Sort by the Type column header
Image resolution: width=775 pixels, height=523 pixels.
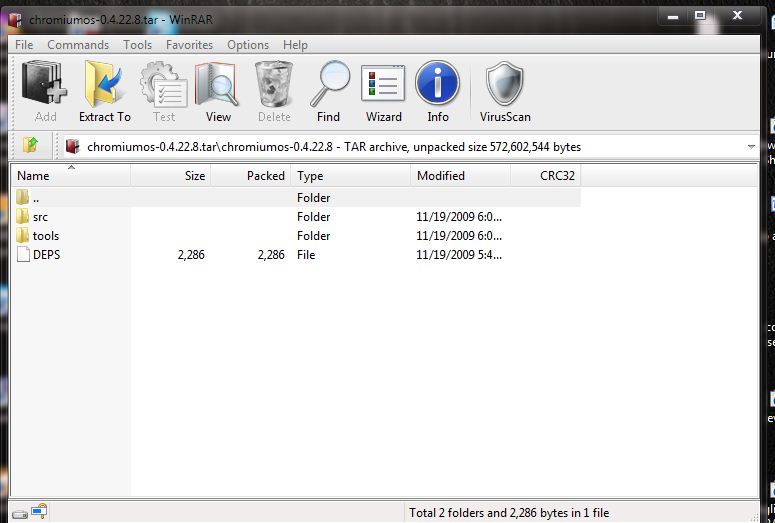pos(351,175)
